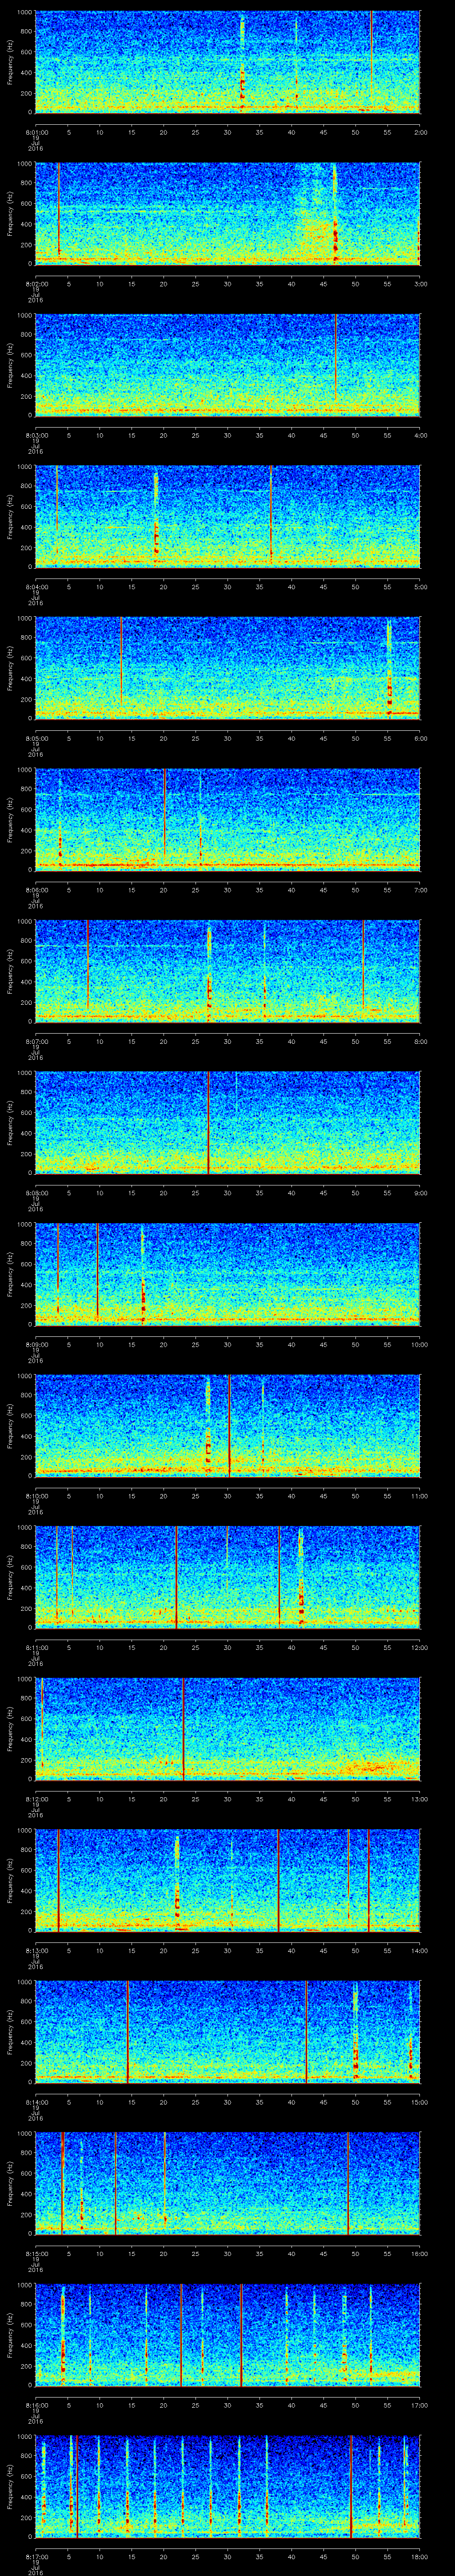Image resolution: width=455 pixels, height=2576 pixels.
Task: Click the 6:00 end time label
Action: click(420, 738)
